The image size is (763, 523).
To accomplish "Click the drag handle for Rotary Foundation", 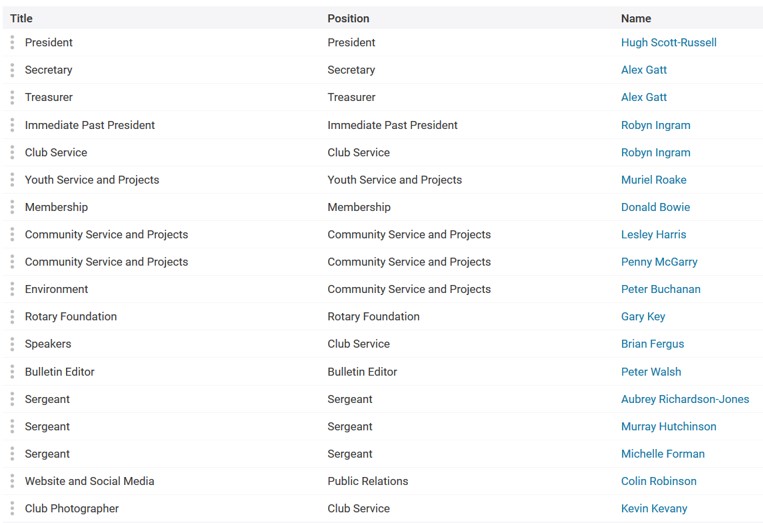I will pyautogui.click(x=12, y=316).
